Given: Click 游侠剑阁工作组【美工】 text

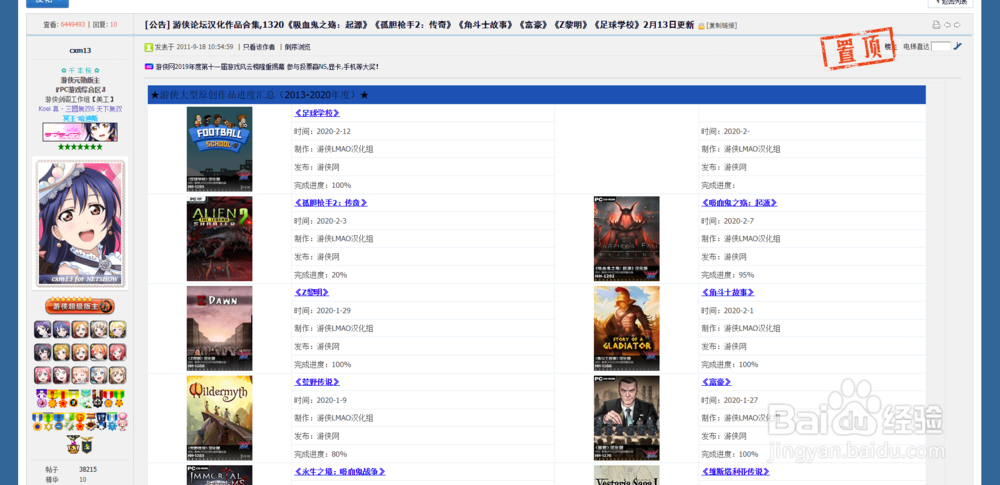Looking at the screenshot, I should [80, 100].
